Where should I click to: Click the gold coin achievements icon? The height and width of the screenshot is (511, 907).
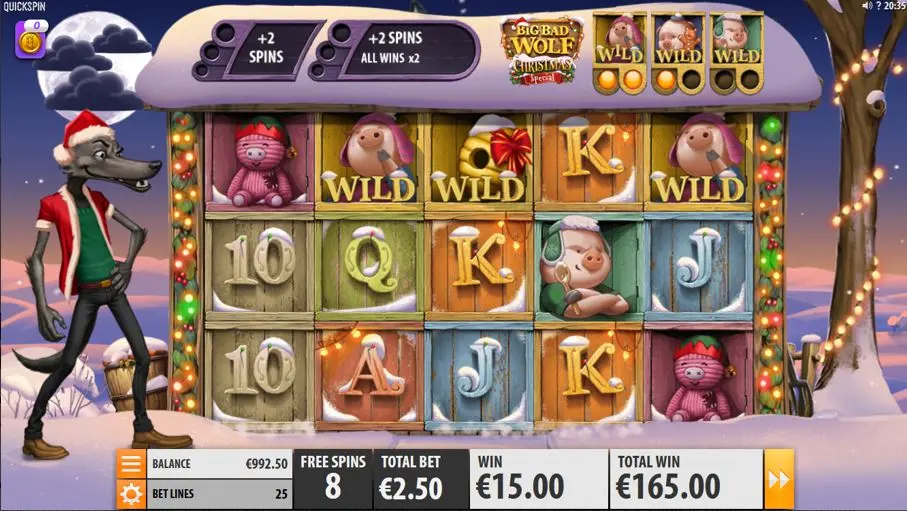(x=30, y=39)
